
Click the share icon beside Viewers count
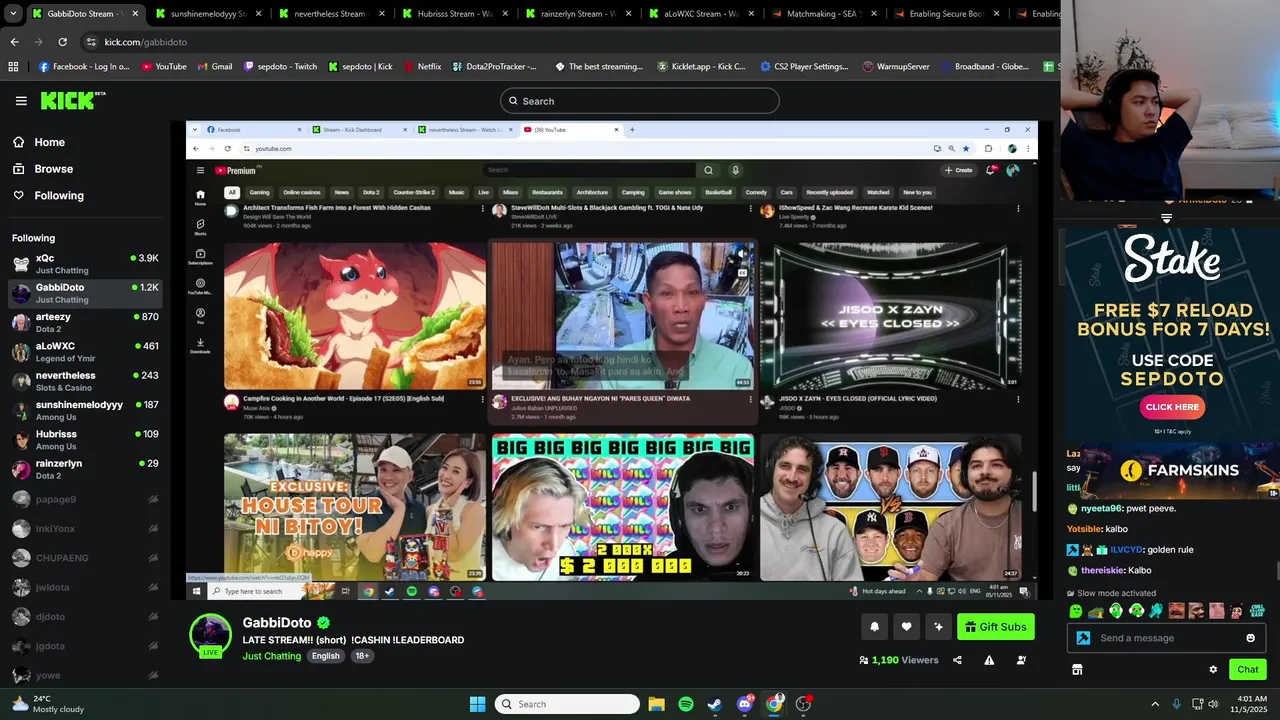click(957, 660)
